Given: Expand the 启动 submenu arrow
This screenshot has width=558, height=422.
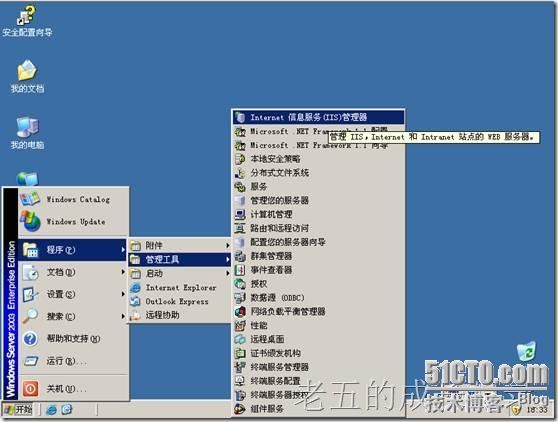Looking at the screenshot, I should [x=227, y=273].
